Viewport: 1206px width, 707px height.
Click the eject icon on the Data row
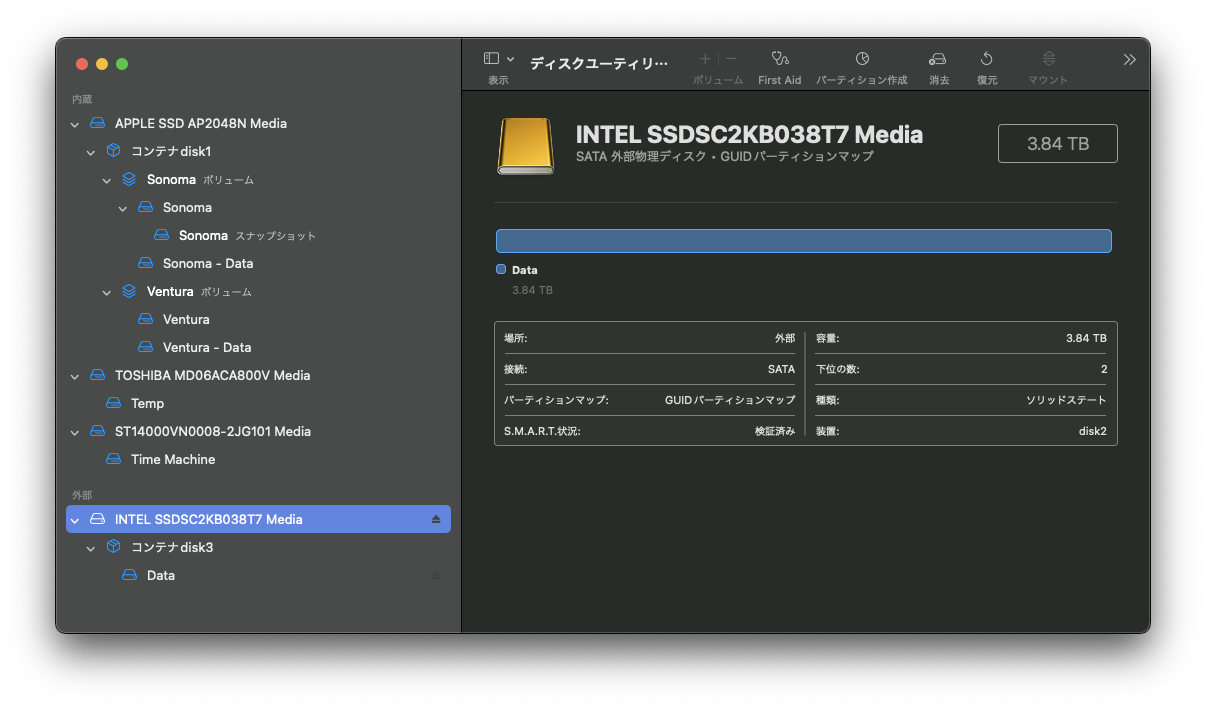[435, 575]
